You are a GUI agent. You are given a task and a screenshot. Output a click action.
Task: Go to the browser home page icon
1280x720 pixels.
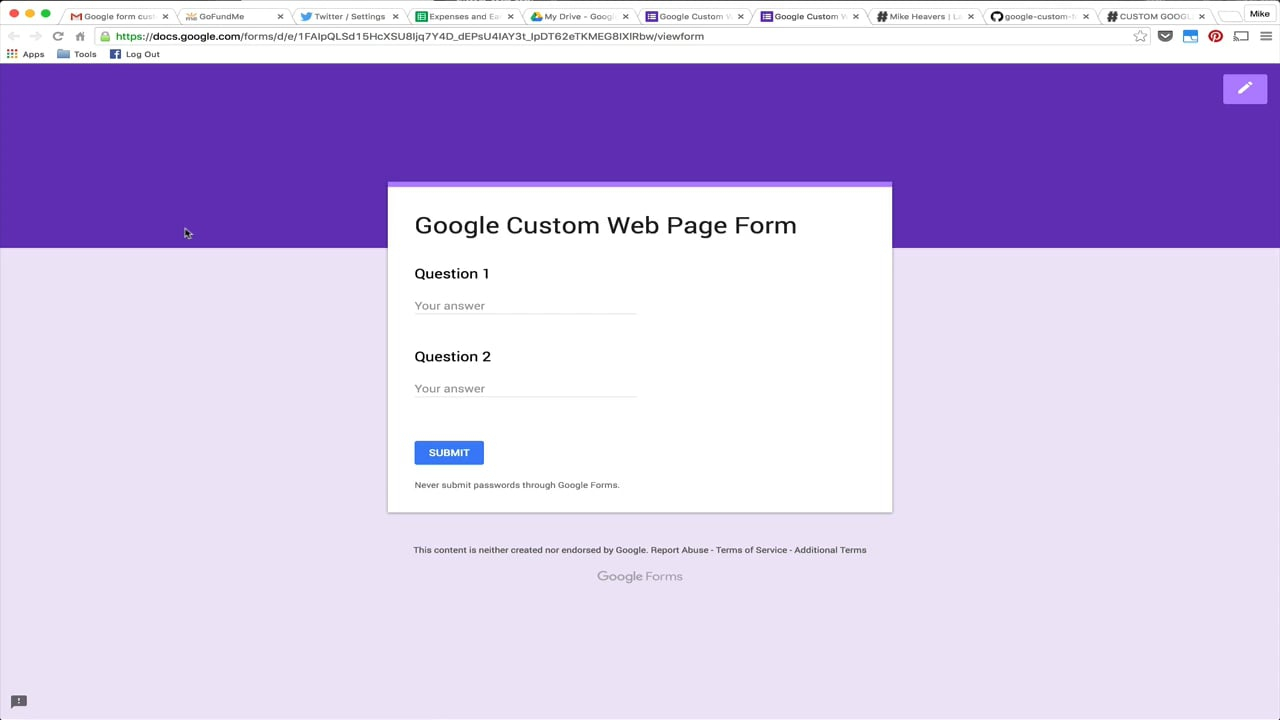pos(80,36)
